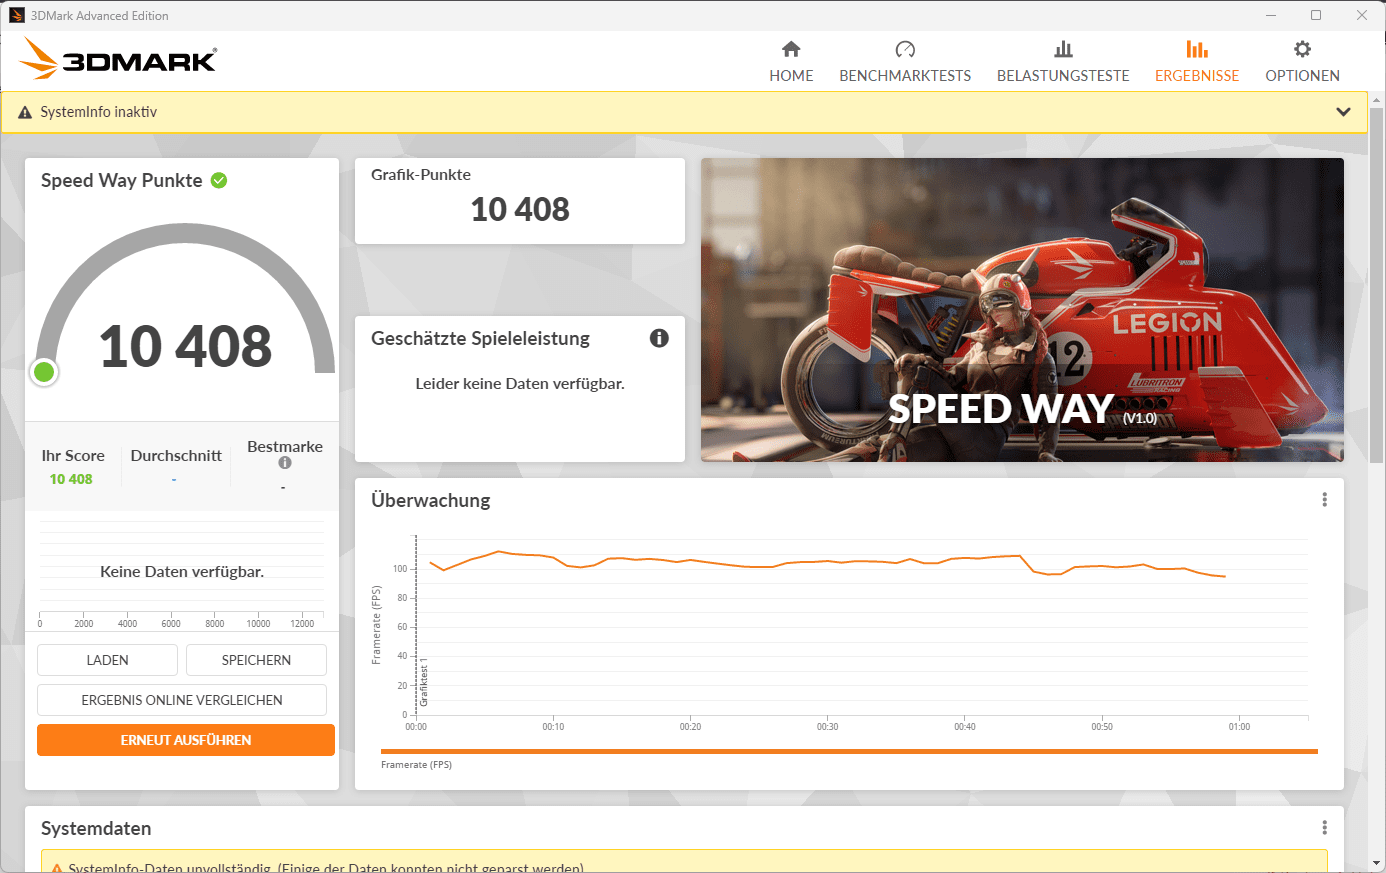Screen dimensions: 1386x873
Task: Click the Systemdaten heading
Action: (x=96, y=828)
